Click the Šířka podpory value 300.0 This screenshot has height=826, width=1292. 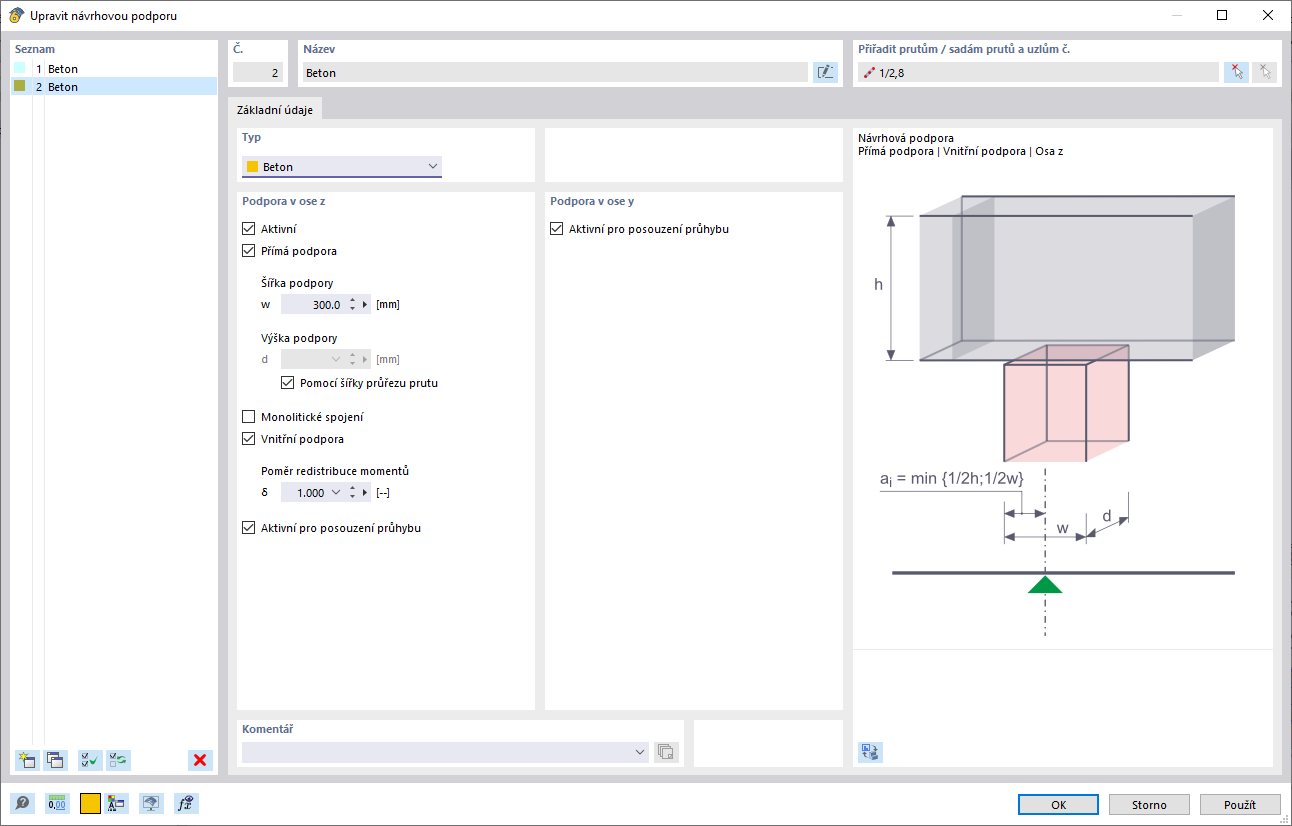pyautogui.click(x=313, y=304)
